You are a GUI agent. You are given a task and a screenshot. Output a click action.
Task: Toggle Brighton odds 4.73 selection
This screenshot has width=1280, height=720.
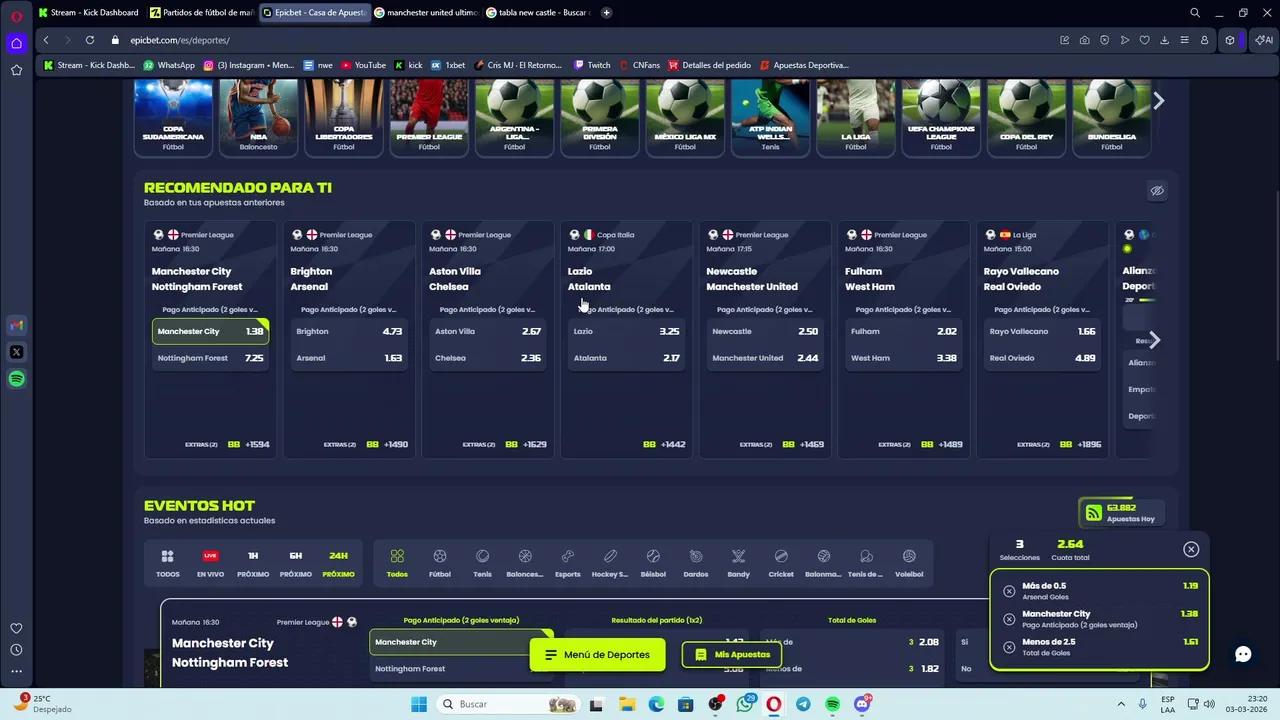point(349,331)
